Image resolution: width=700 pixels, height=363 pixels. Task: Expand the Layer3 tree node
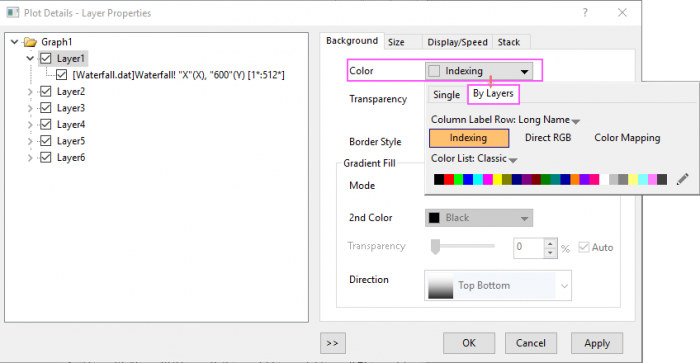30,108
